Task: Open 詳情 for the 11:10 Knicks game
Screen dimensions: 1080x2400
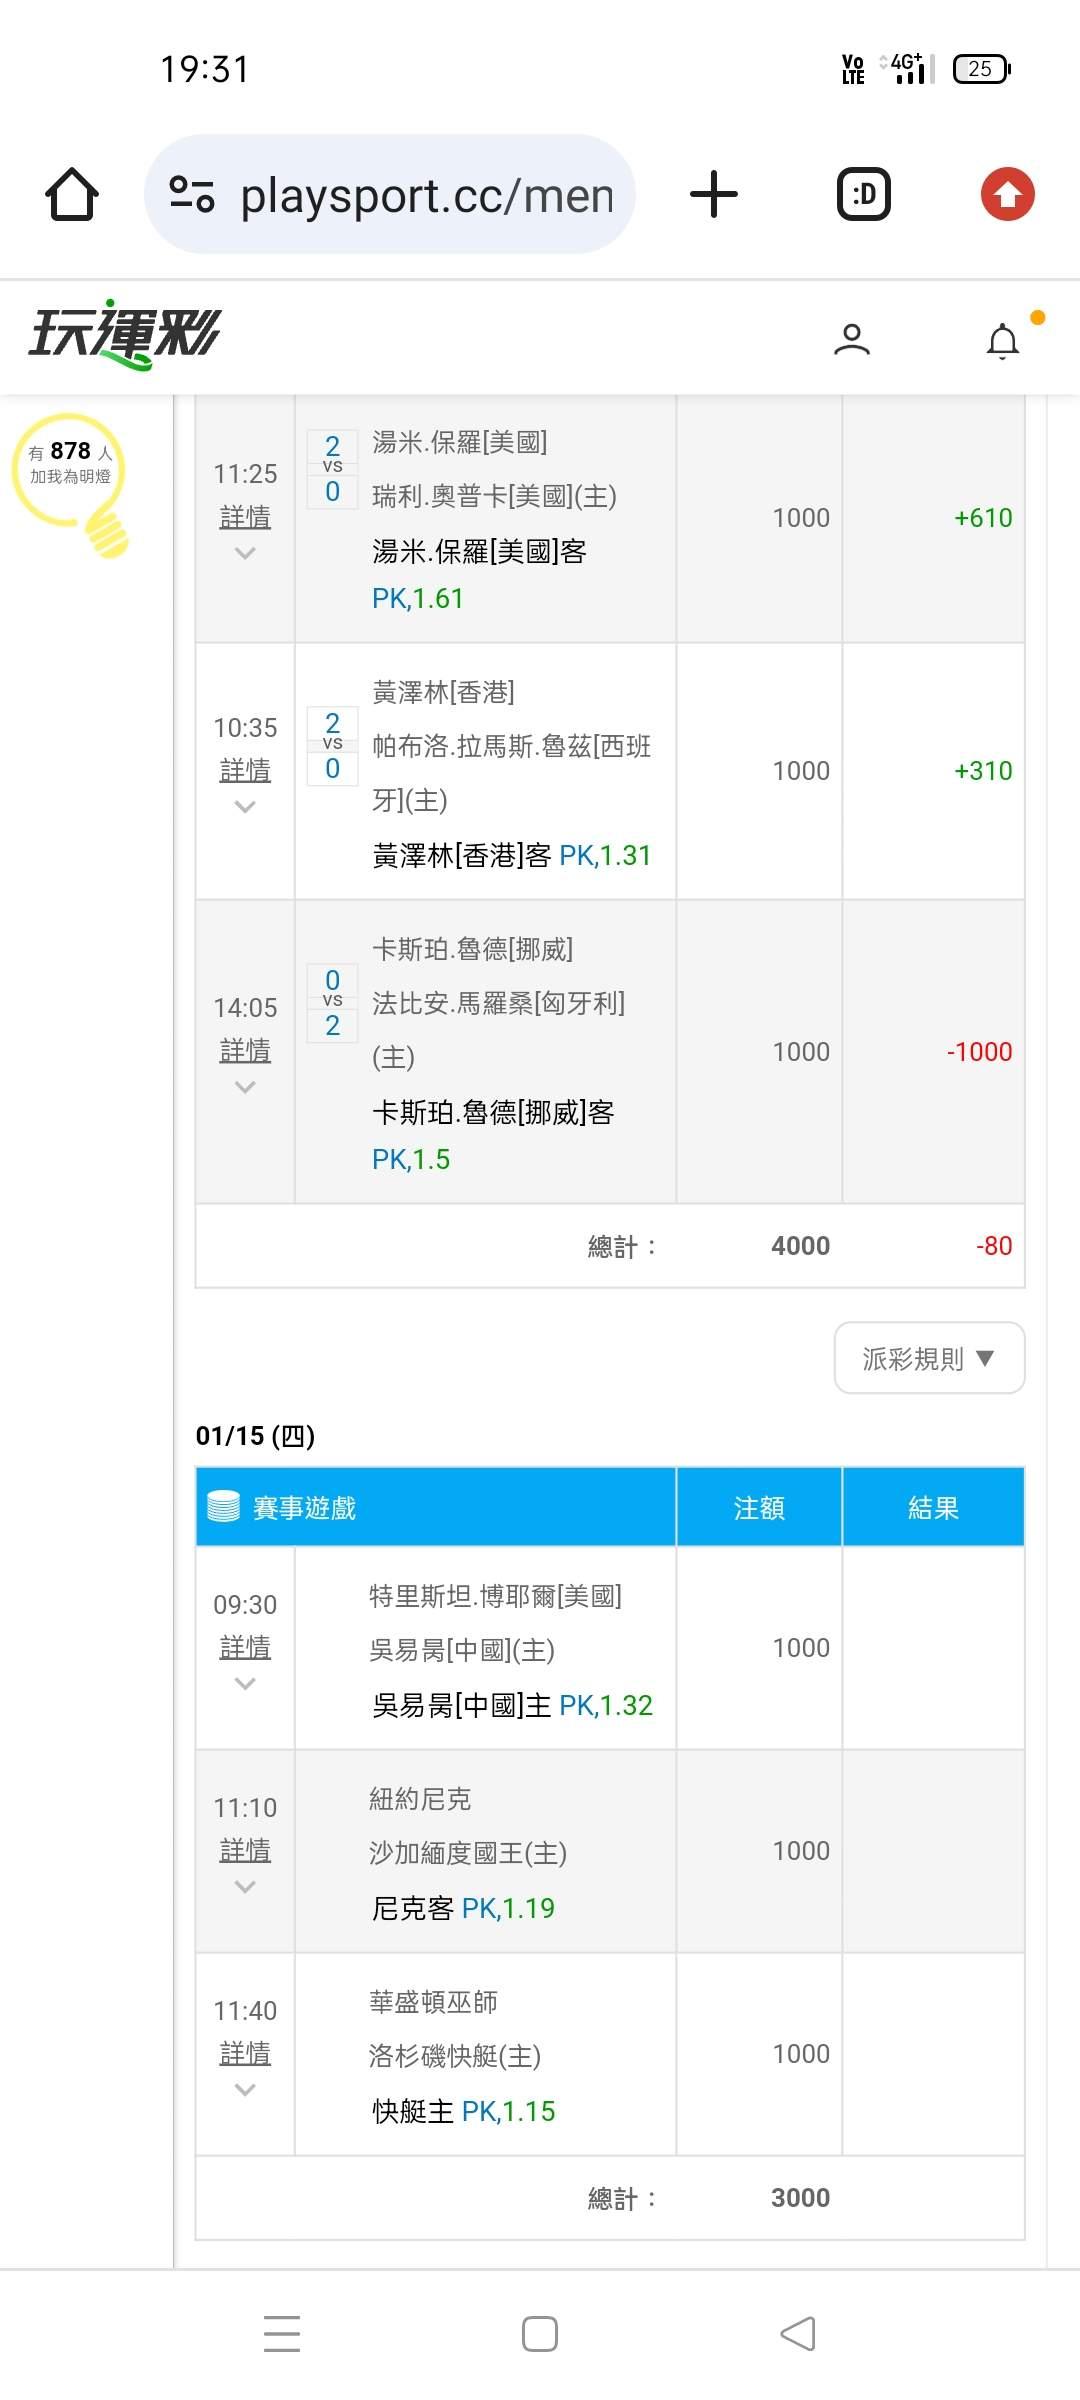Action: [245, 1850]
